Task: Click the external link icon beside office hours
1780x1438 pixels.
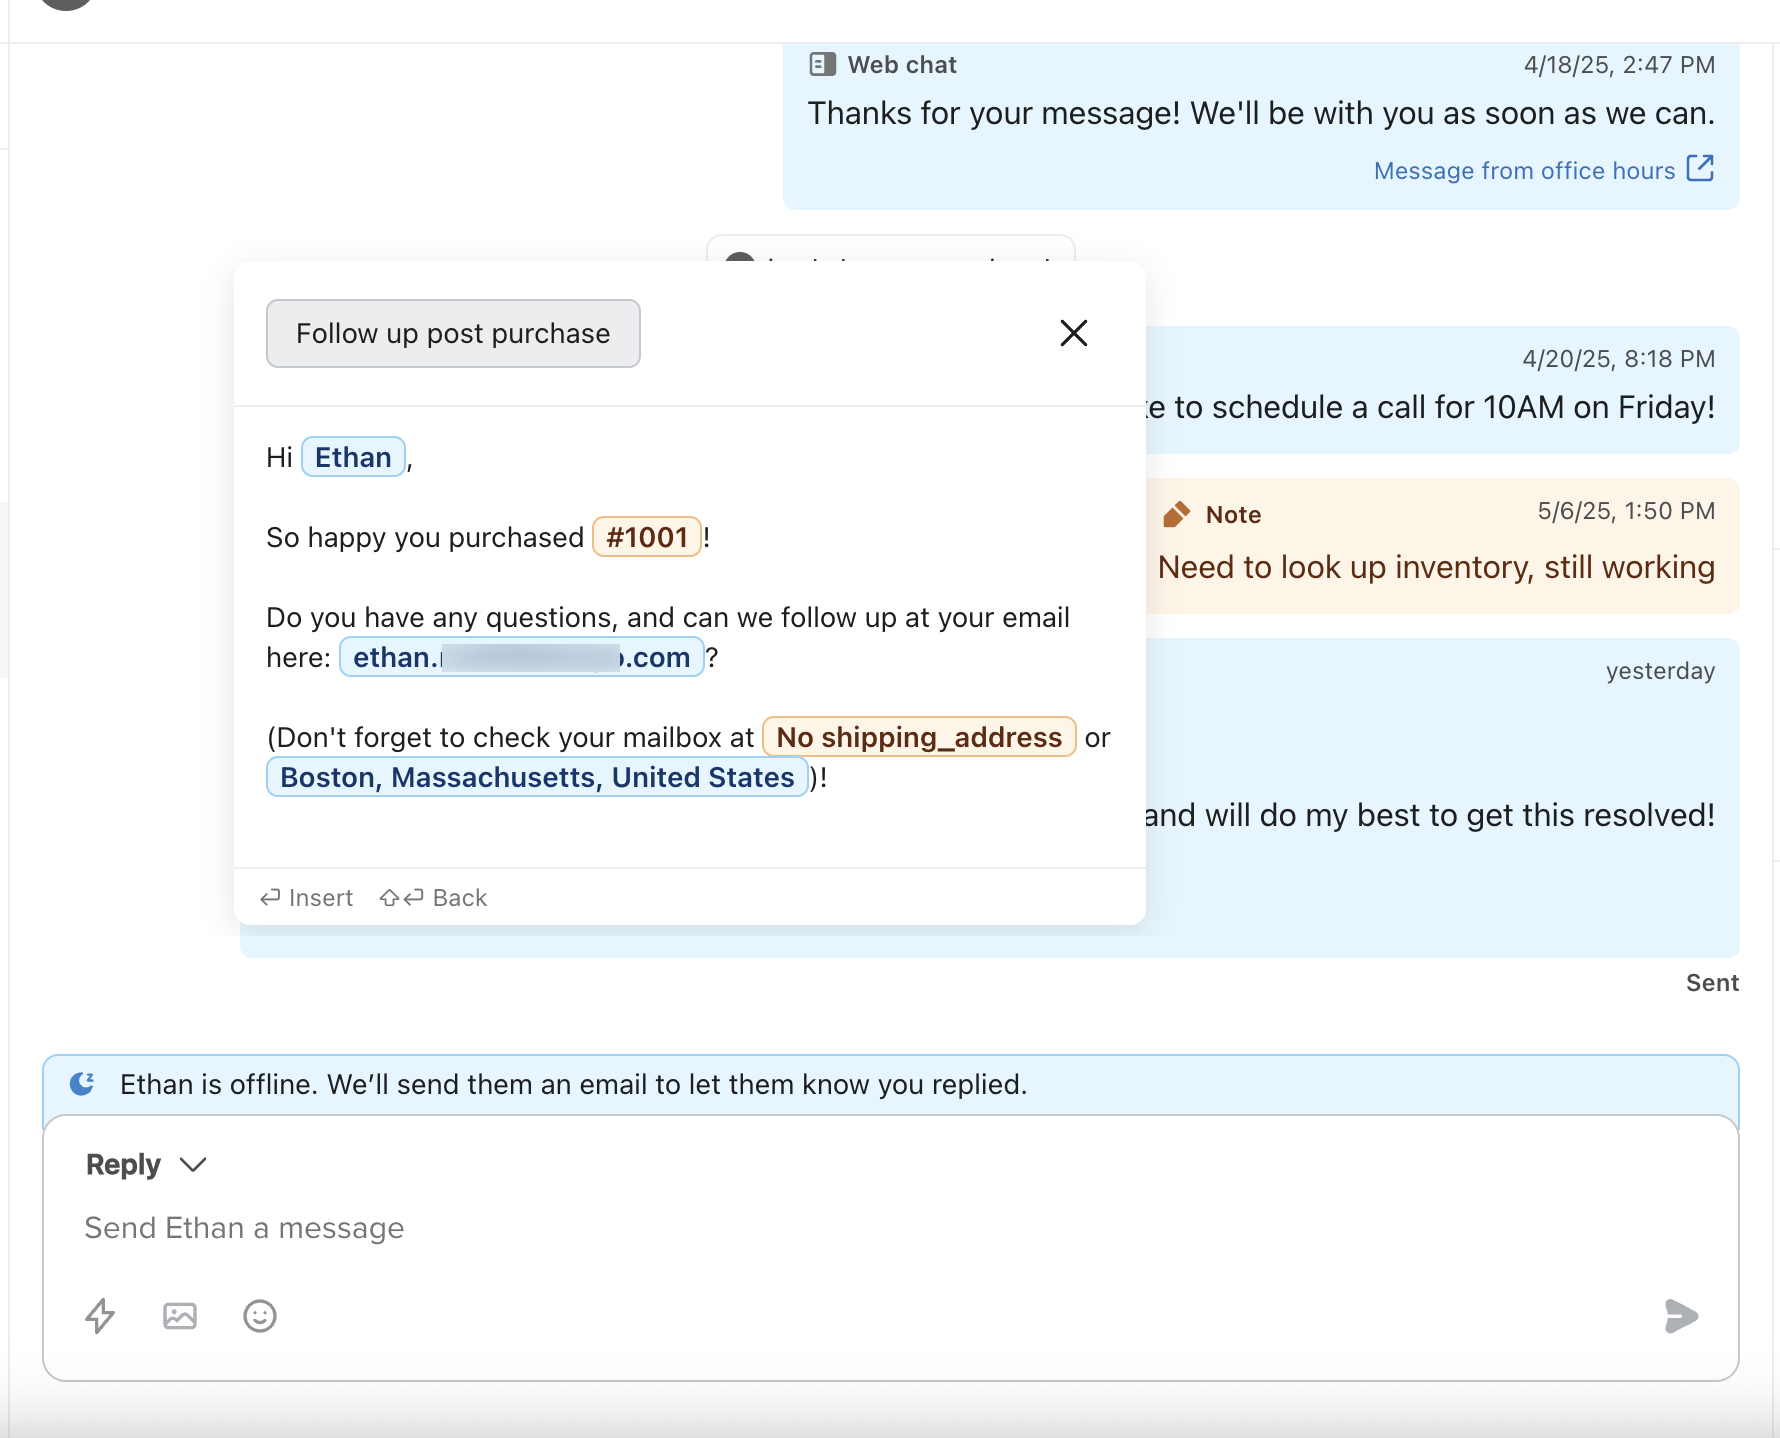Action: 1700,168
